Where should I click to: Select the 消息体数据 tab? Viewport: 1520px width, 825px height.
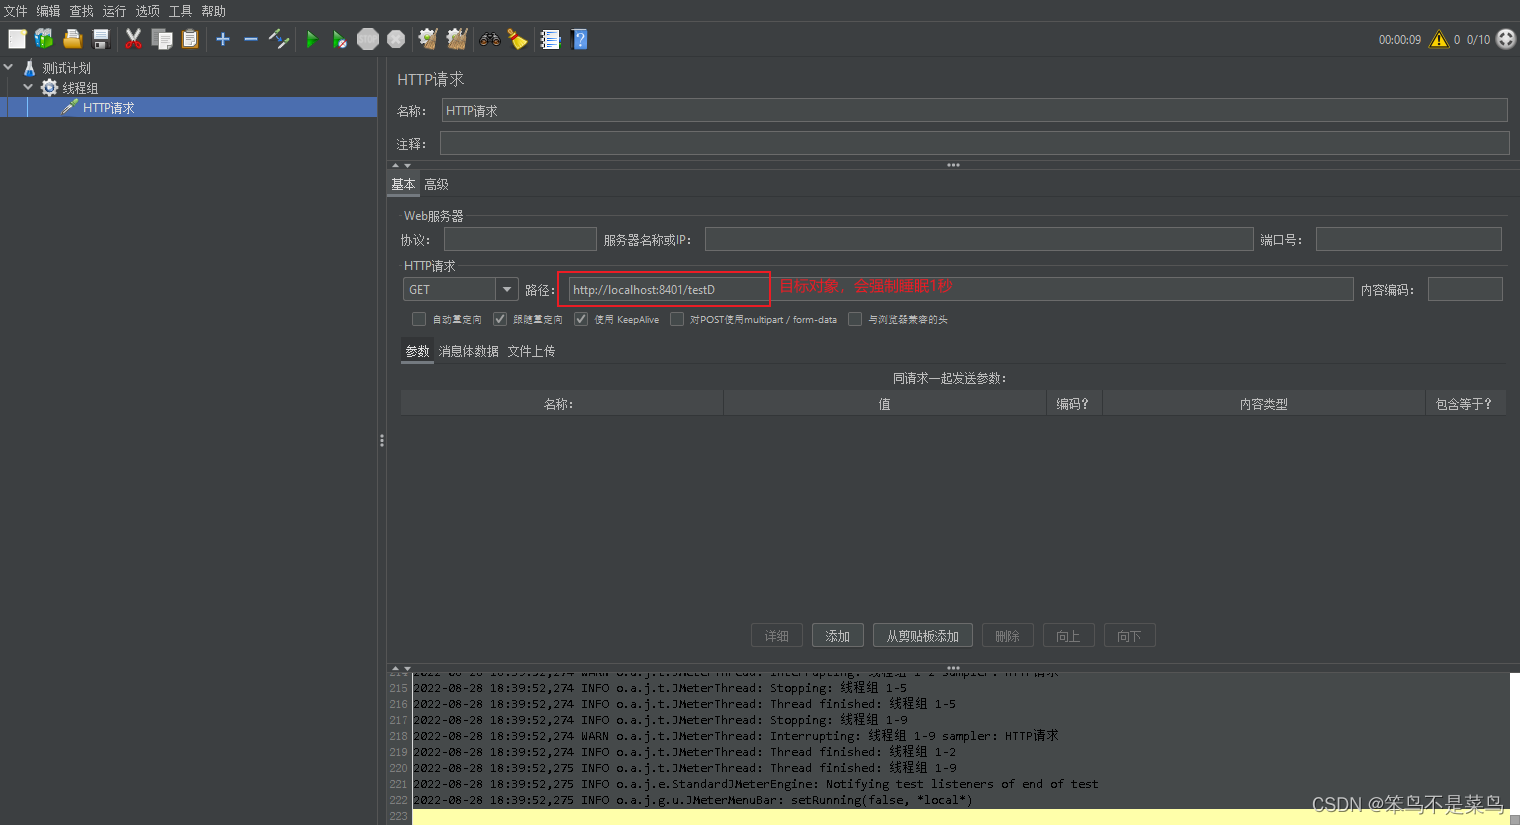coord(468,351)
